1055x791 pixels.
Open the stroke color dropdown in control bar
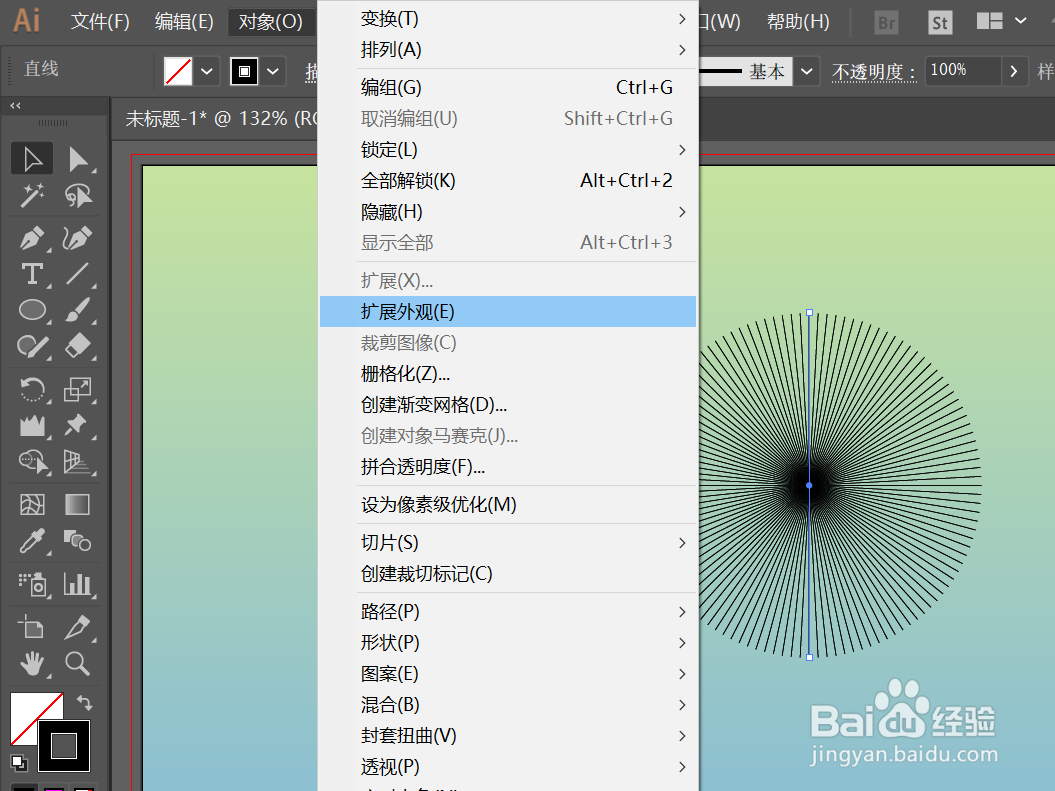click(272, 71)
